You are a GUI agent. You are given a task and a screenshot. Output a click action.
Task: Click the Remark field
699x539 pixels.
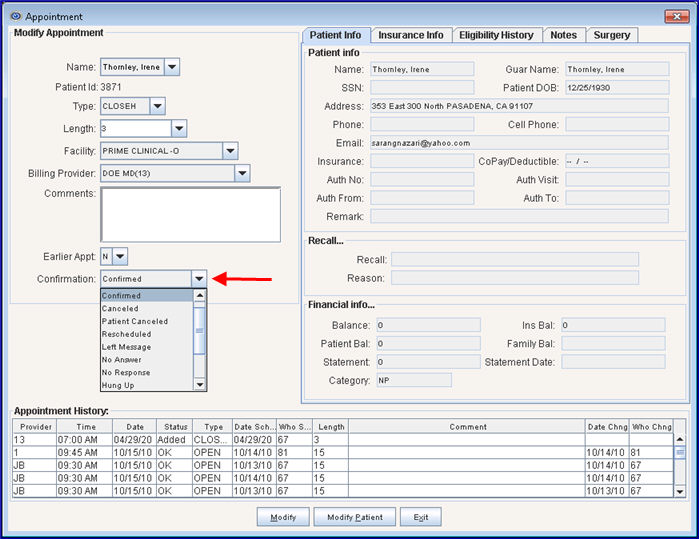[519, 216]
